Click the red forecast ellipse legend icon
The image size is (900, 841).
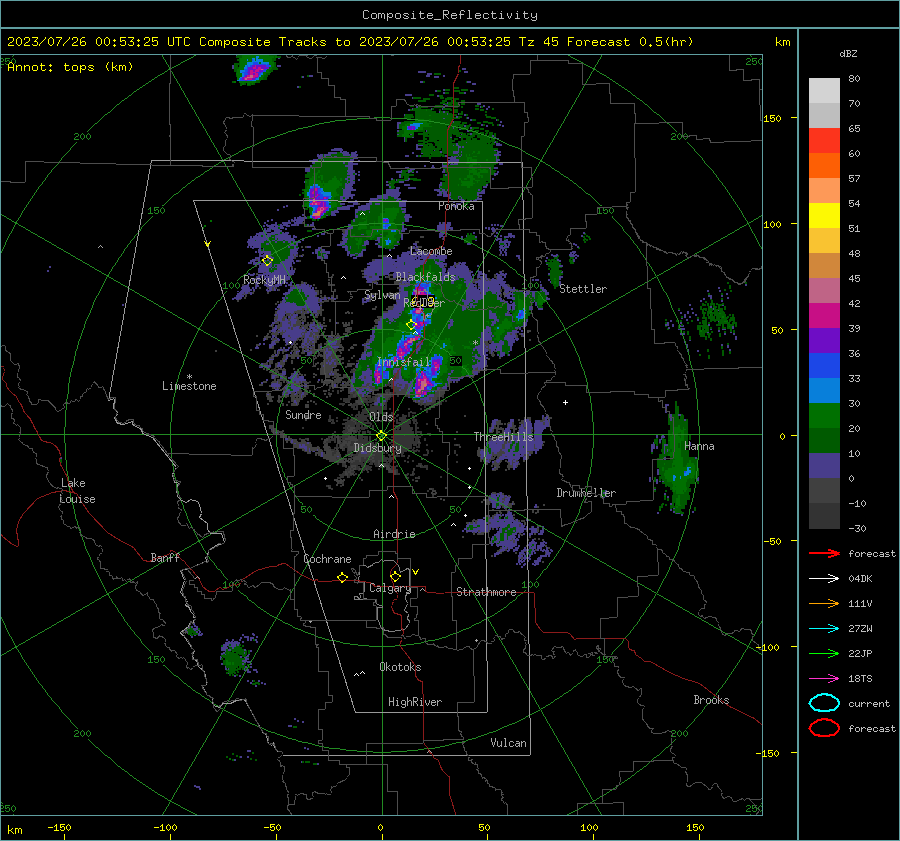click(x=824, y=728)
